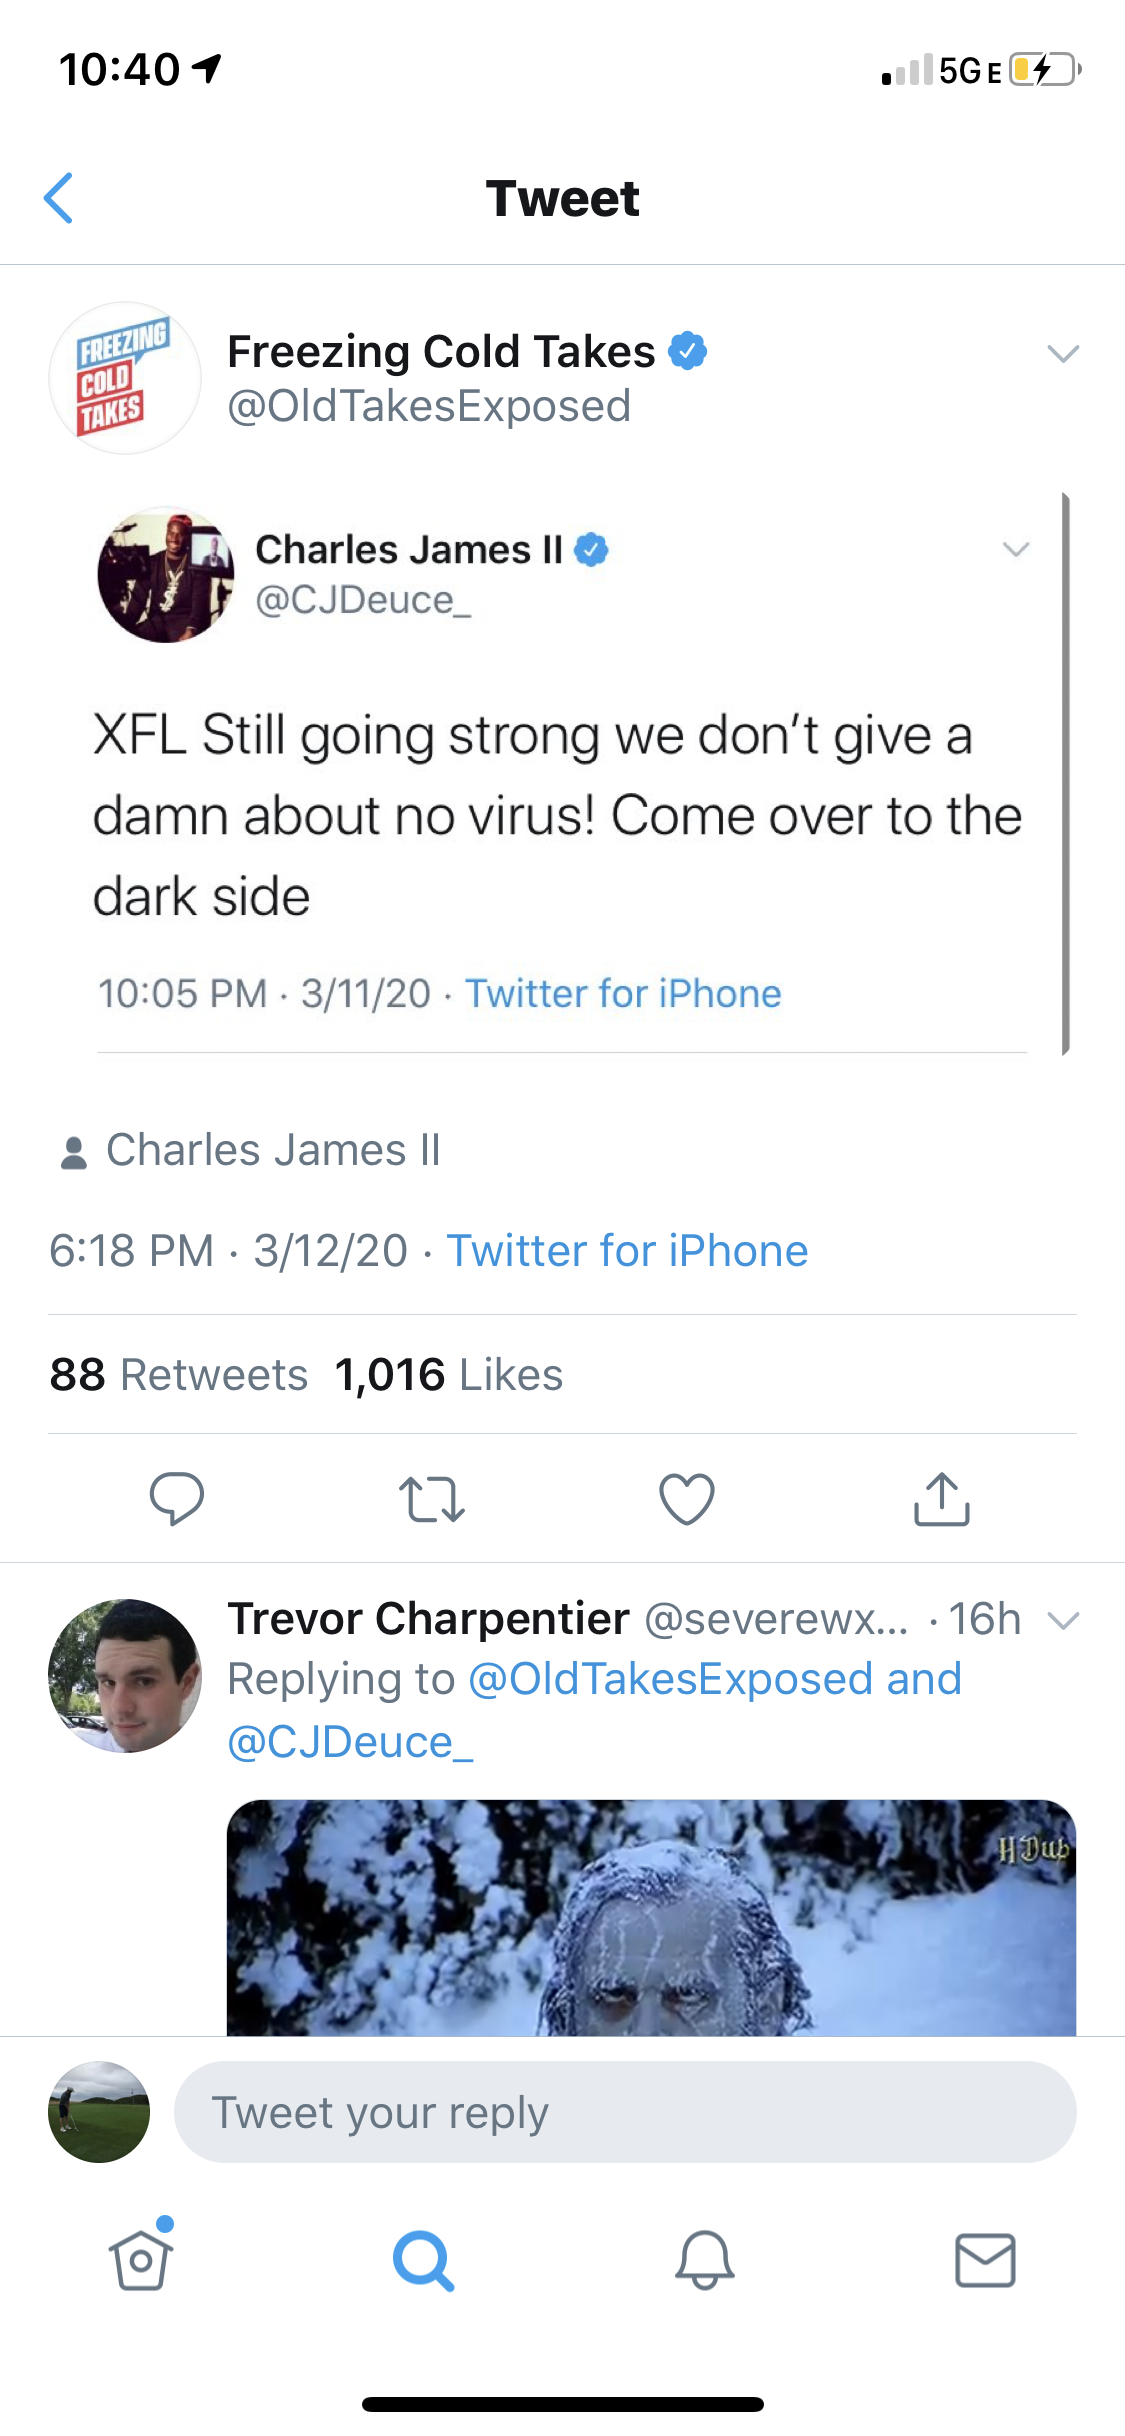Tap the reply speech bubble icon

pos(177,1498)
